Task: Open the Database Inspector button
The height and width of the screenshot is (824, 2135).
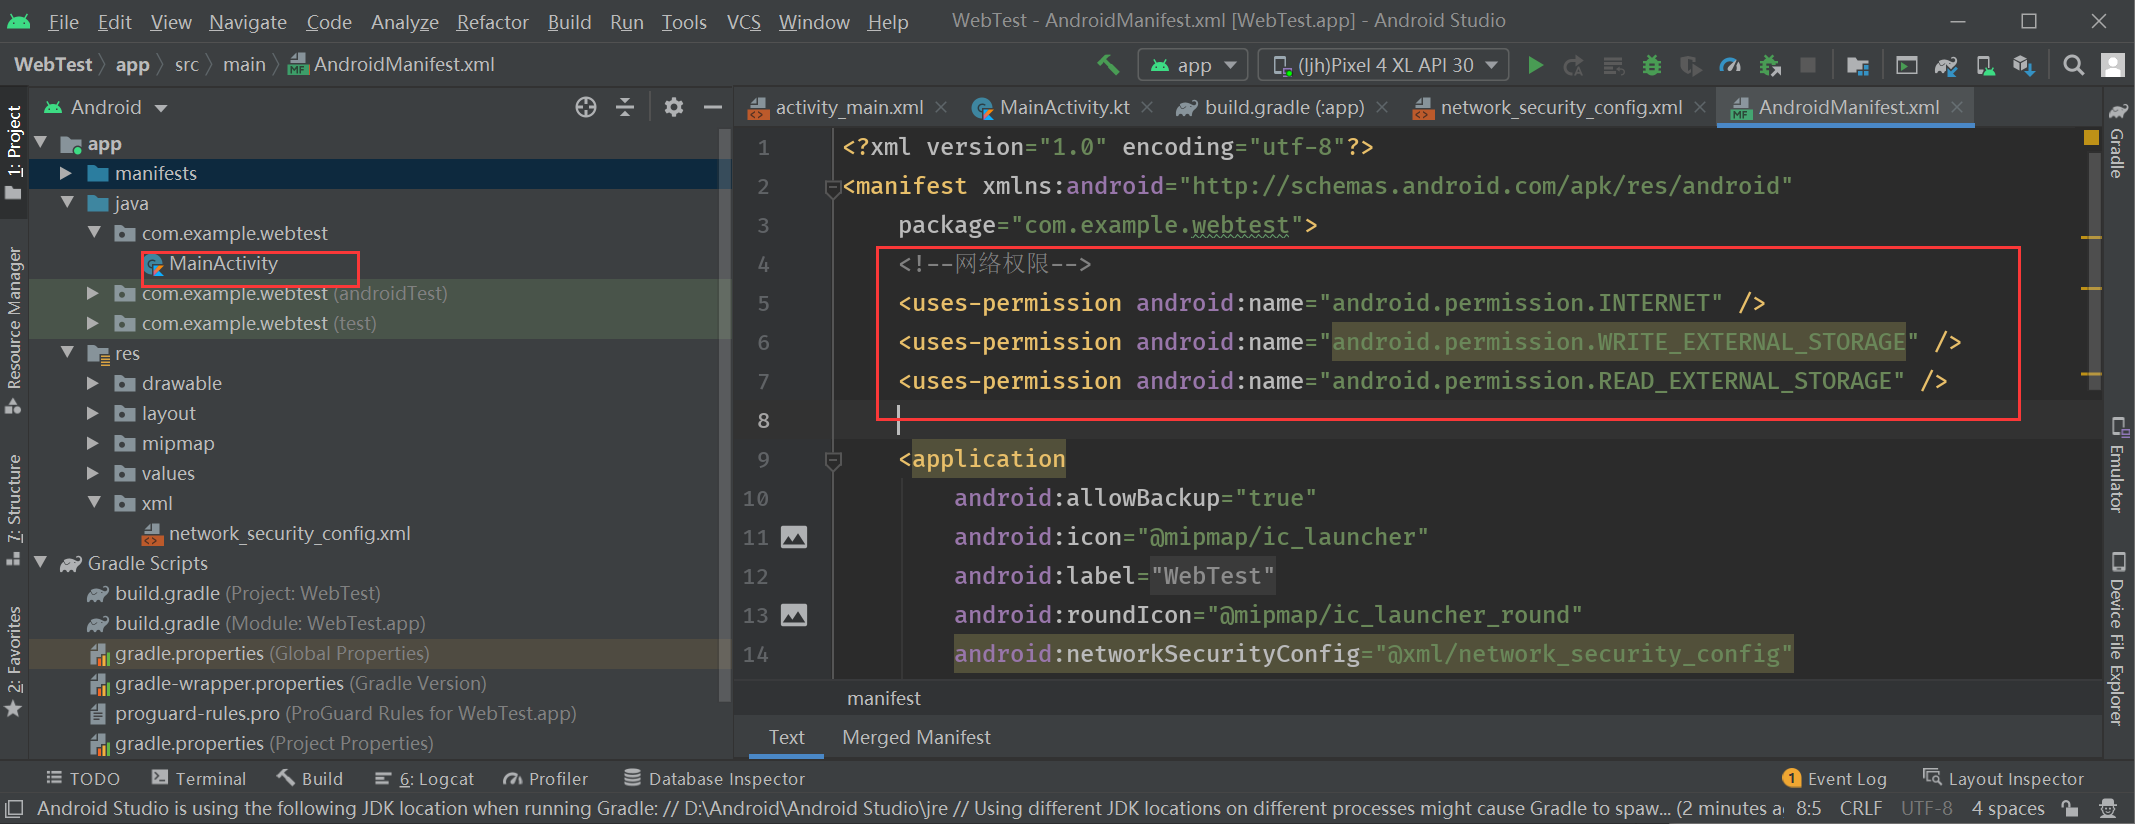Action: (714, 779)
